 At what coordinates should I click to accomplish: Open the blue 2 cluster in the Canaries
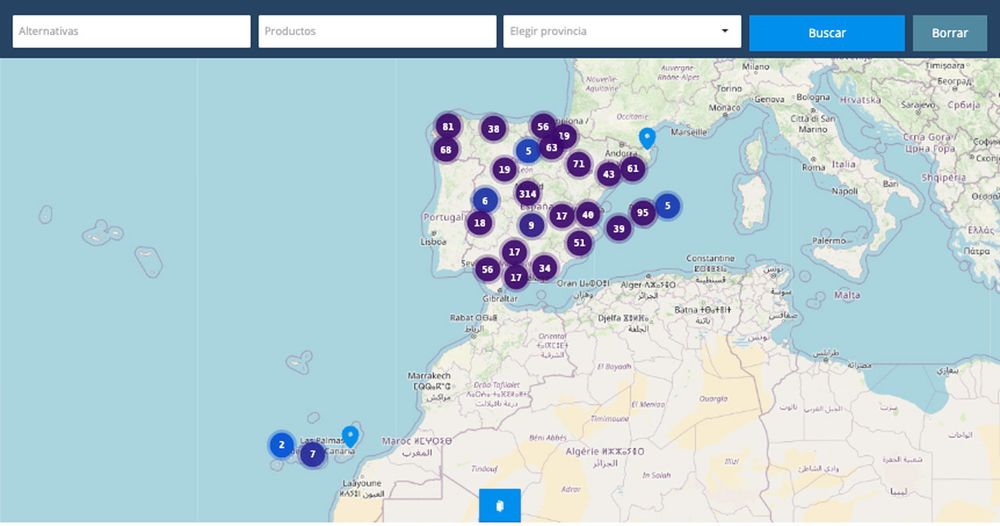[x=282, y=444]
